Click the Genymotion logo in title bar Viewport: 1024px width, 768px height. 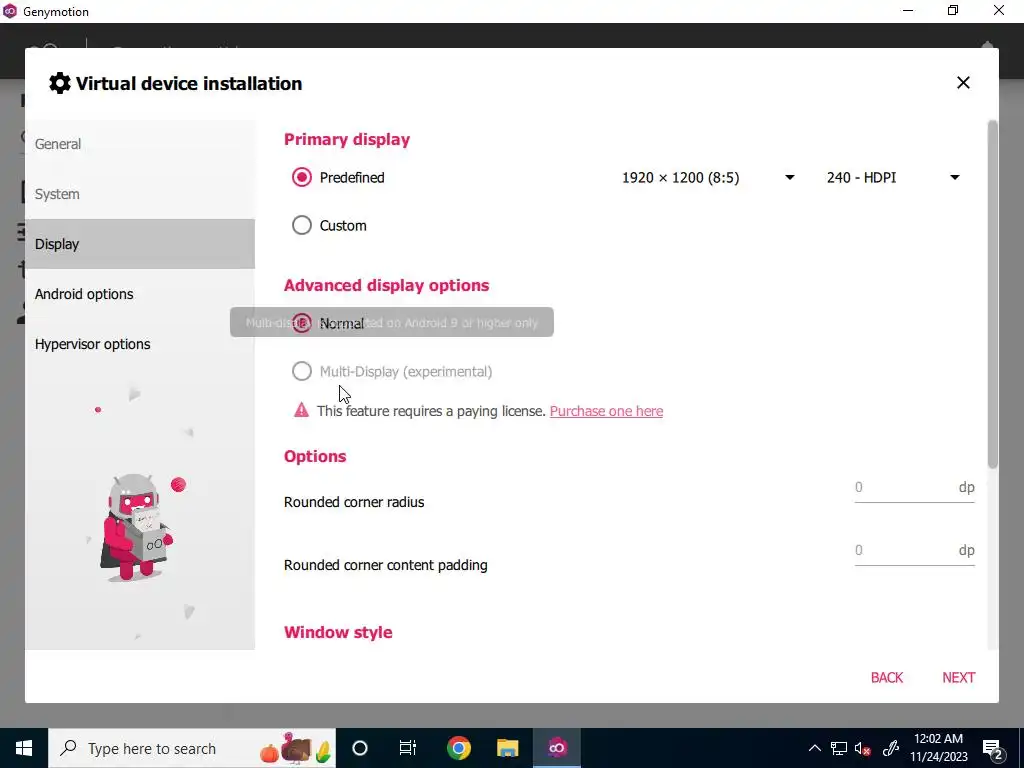tap(10, 11)
